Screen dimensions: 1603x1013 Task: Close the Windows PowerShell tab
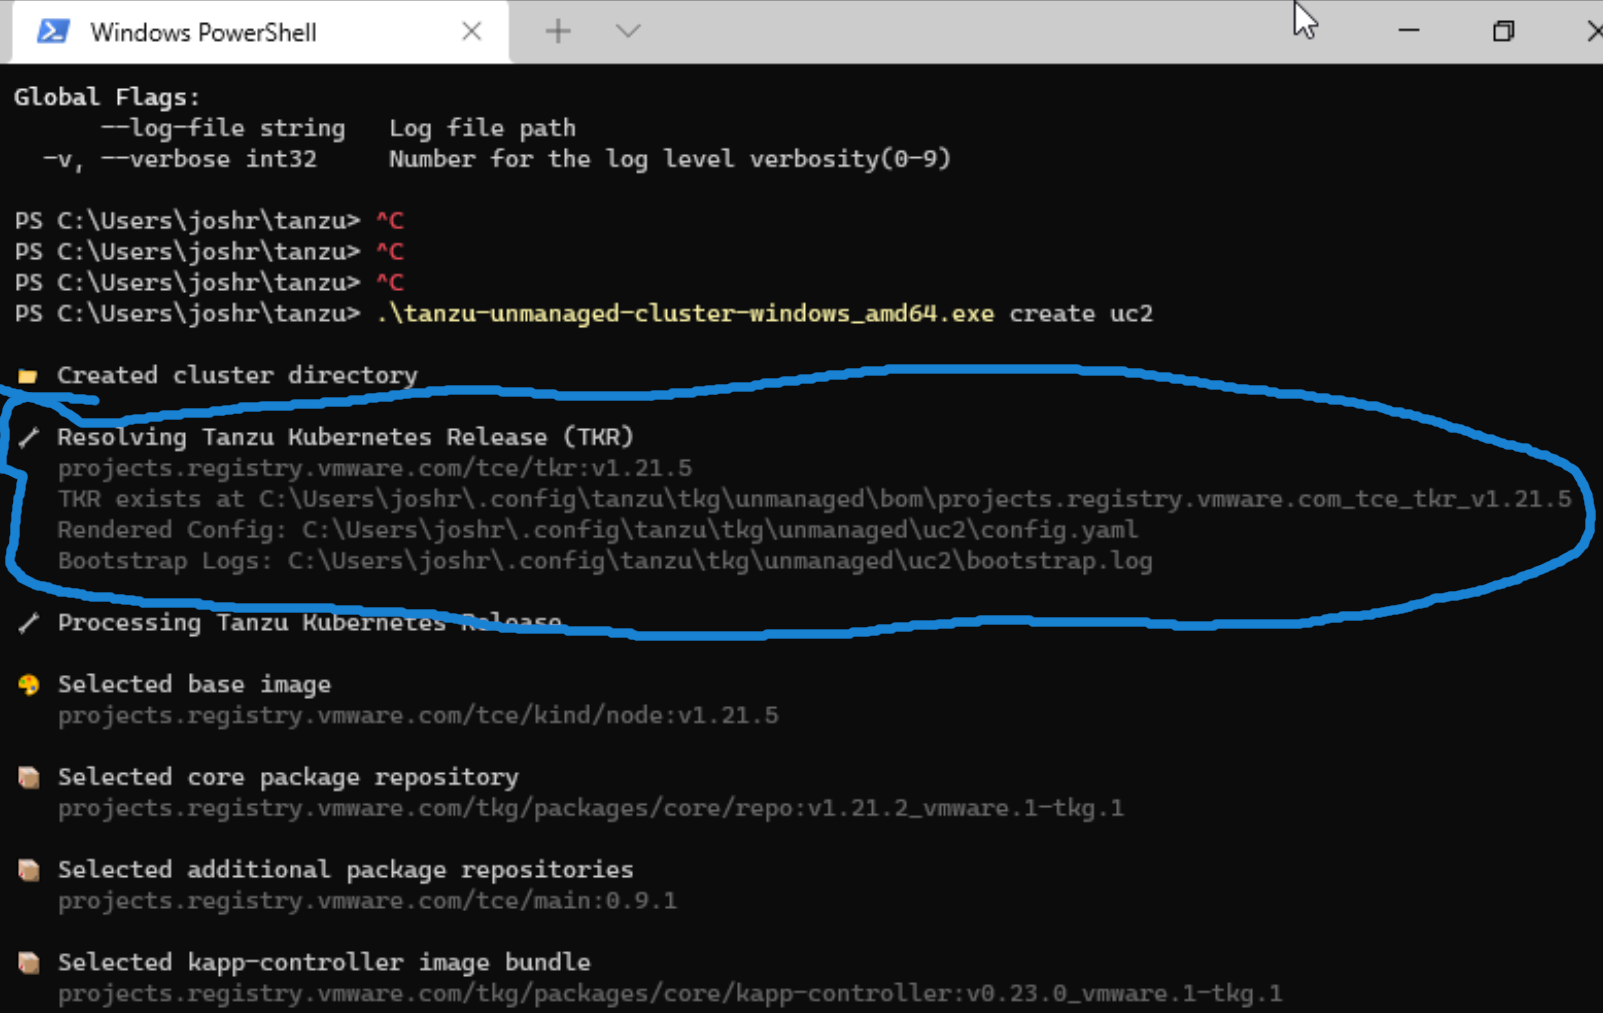point(471,31)
